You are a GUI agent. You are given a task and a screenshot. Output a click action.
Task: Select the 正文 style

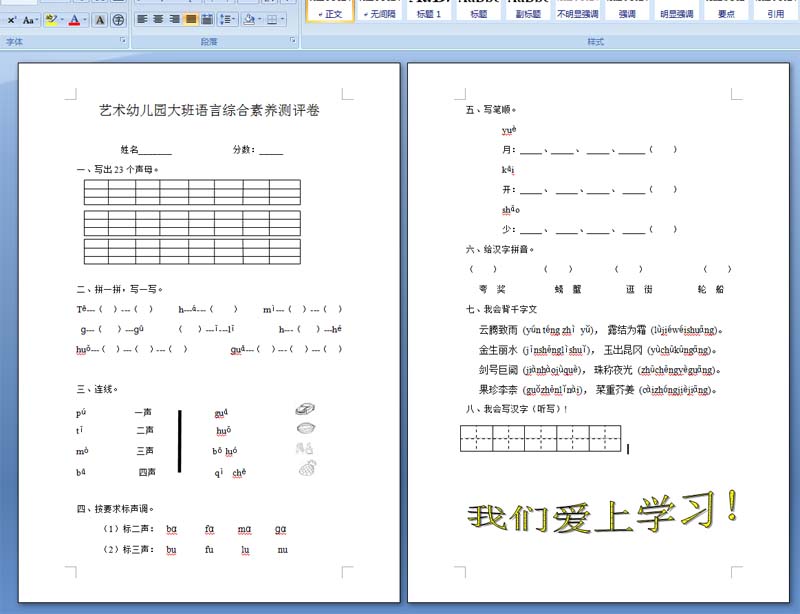tap(330, 11)
